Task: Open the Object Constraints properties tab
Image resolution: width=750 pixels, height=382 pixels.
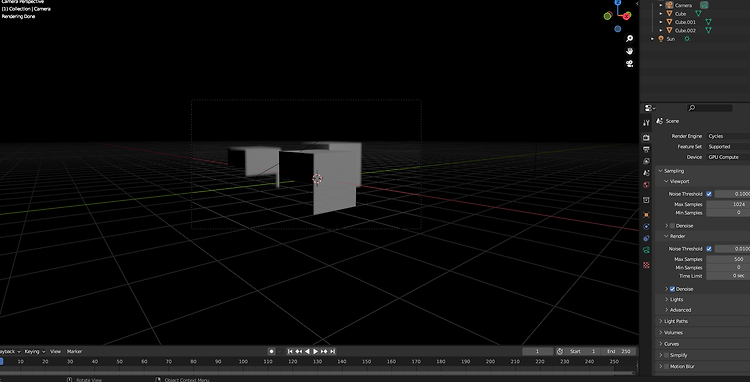Action: click(x=646, y=238)
